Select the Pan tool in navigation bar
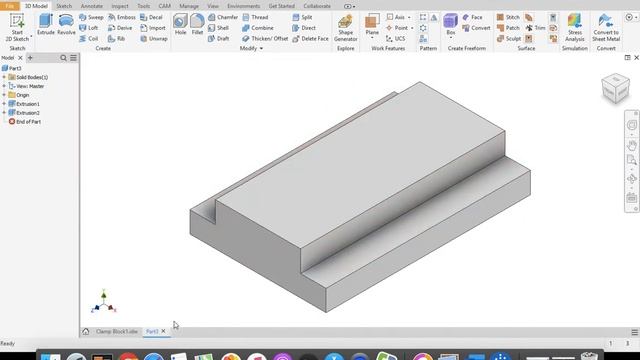 (632, 145)
